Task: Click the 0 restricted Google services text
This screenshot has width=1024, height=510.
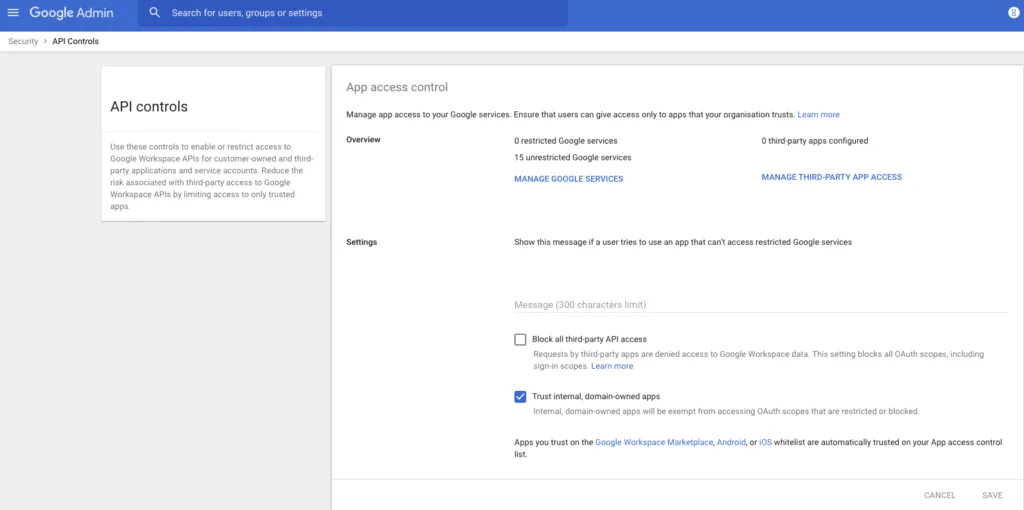Action: pos(566,140)
